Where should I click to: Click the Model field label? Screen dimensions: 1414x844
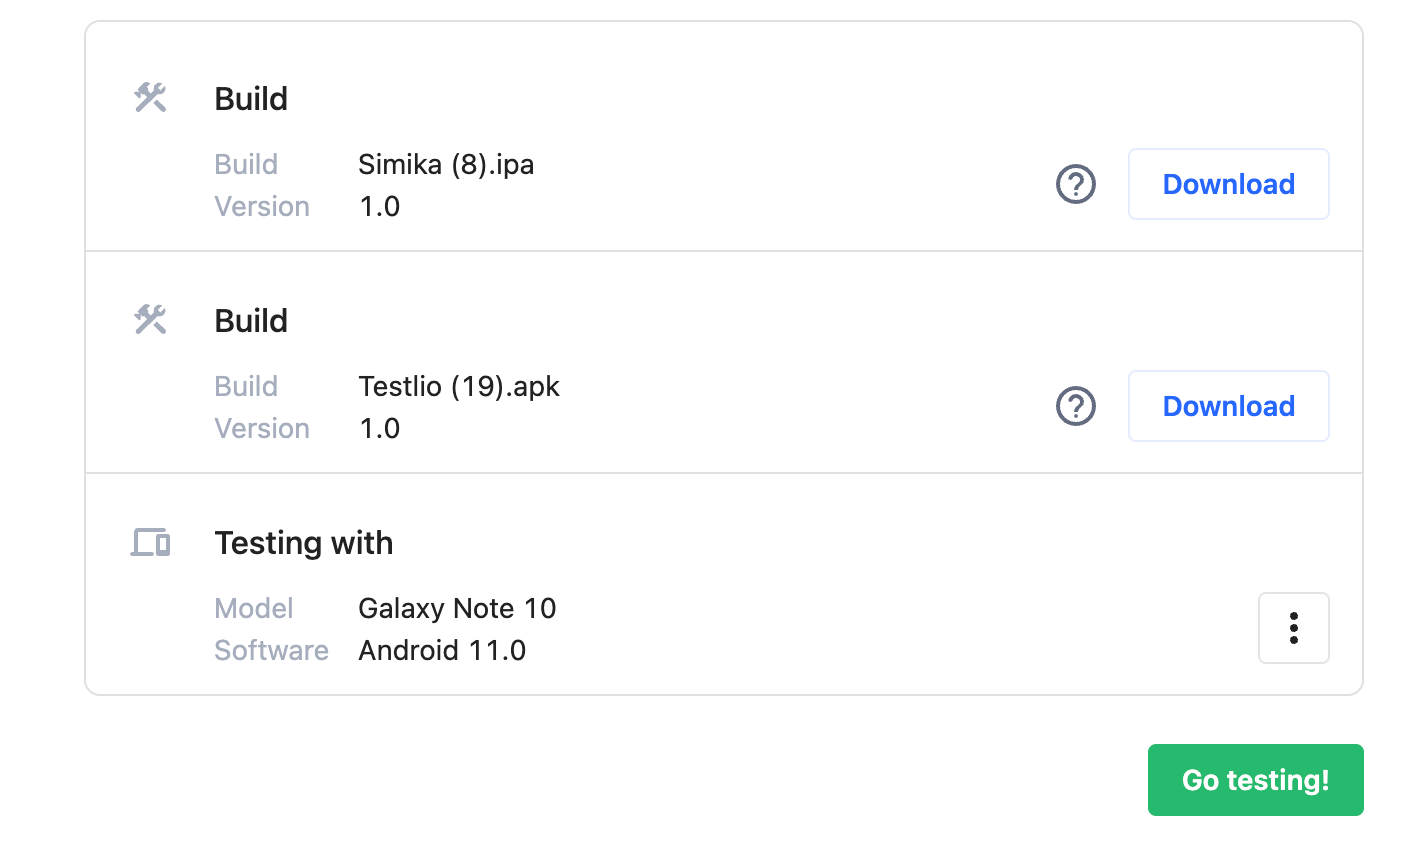pos(254,608)
